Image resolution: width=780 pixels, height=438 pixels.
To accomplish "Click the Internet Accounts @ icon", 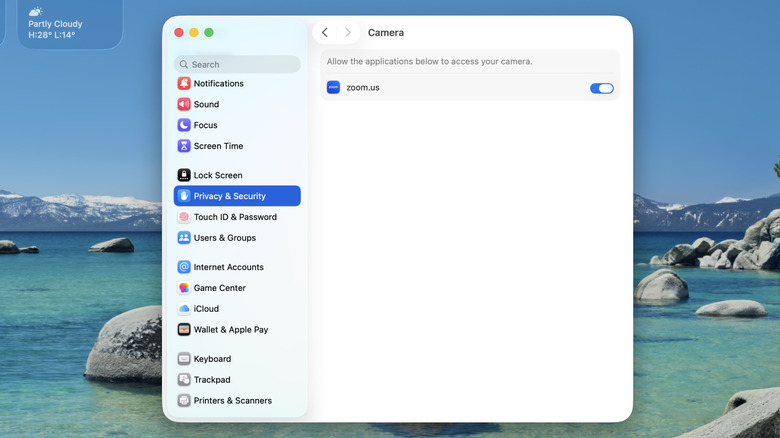I will point(184,267).
